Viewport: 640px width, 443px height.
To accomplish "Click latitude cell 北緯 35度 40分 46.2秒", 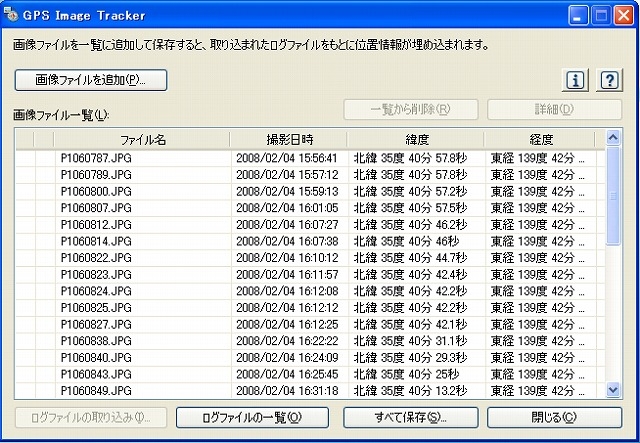I will [410, 225].
